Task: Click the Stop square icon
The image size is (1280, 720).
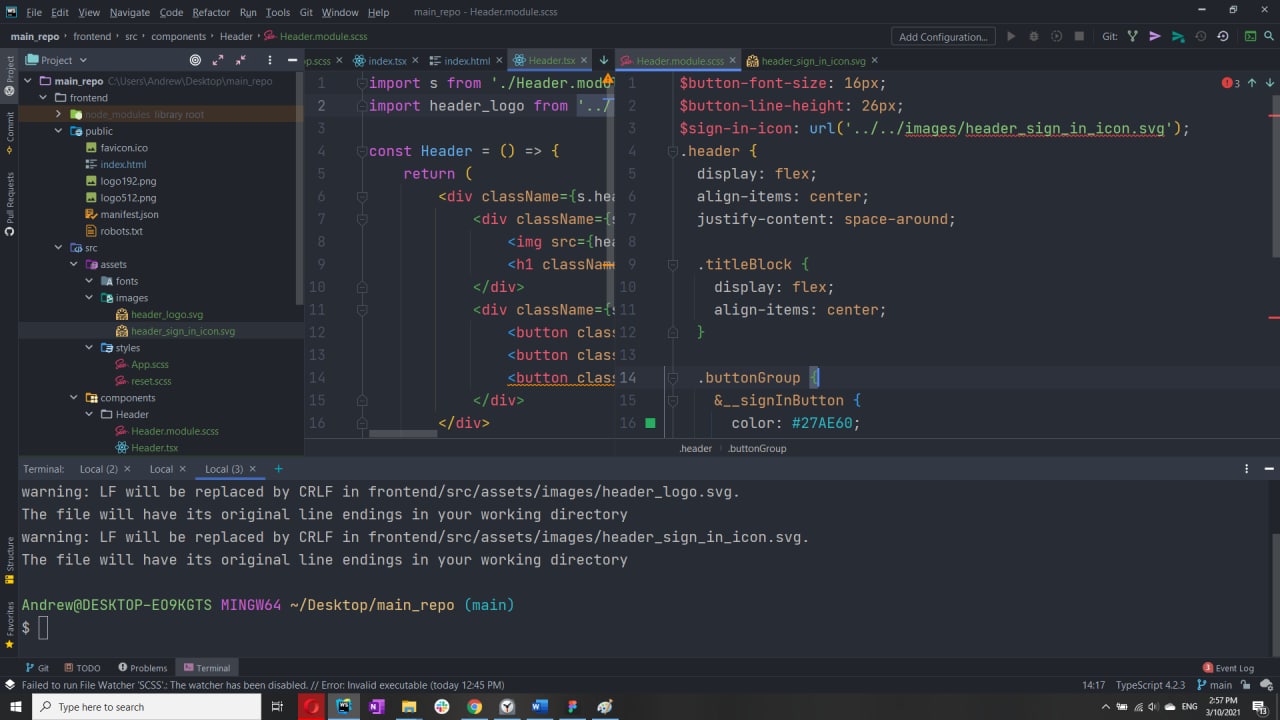Action: (x=1079, y=37)
